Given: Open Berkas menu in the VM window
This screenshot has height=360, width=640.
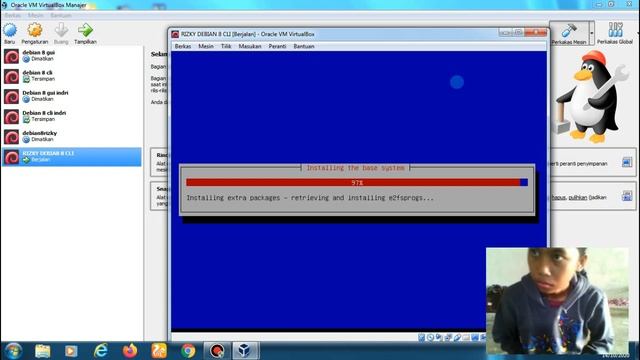Looking at the screenshot, I should (x=182, y=46).
